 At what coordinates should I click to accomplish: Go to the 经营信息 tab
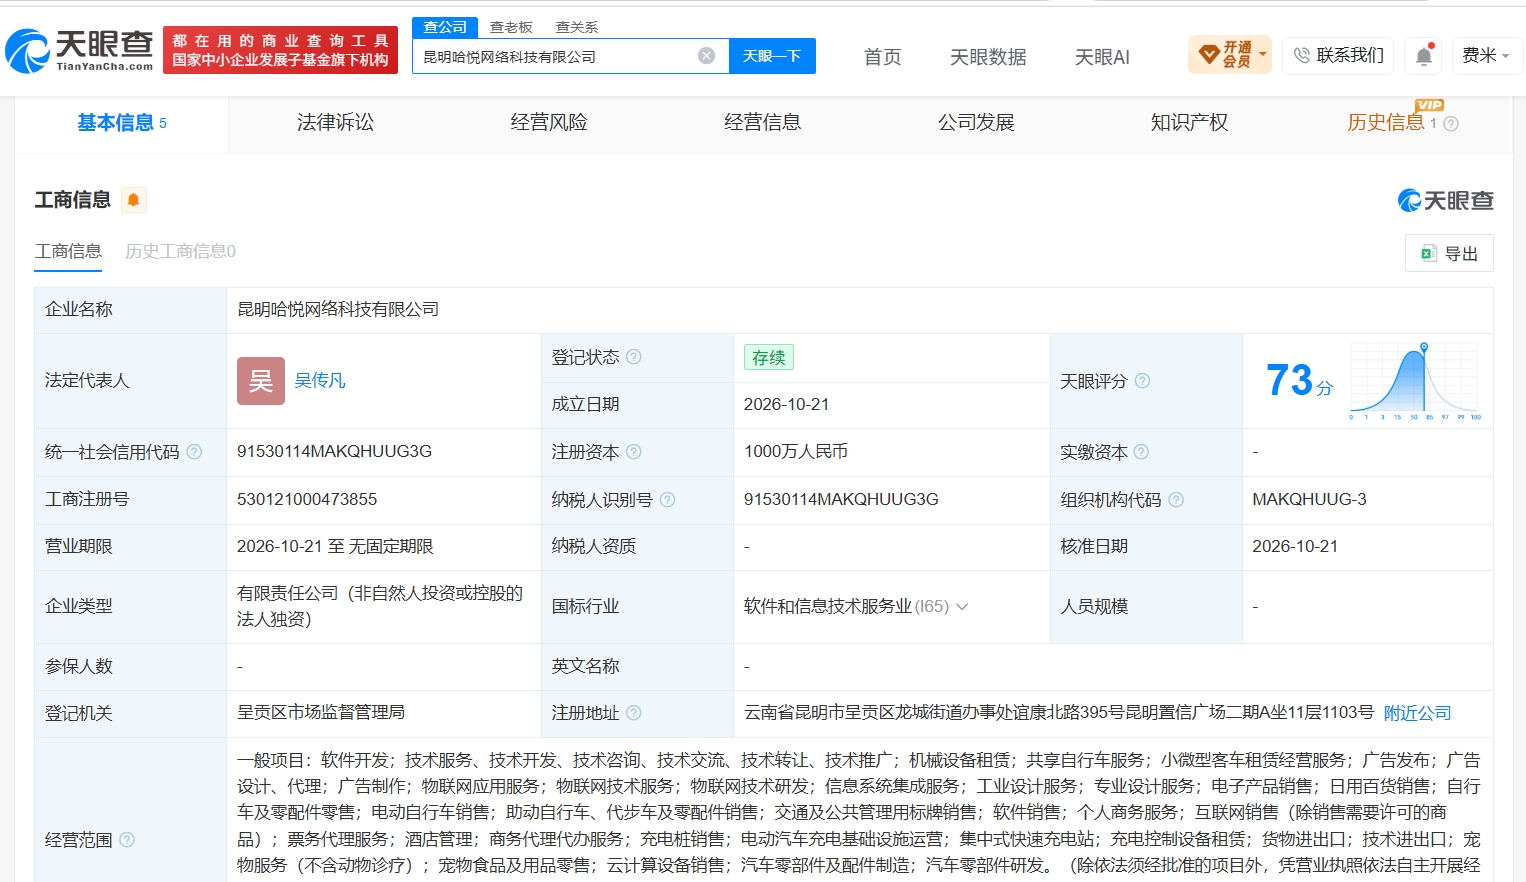coord(762,123)
